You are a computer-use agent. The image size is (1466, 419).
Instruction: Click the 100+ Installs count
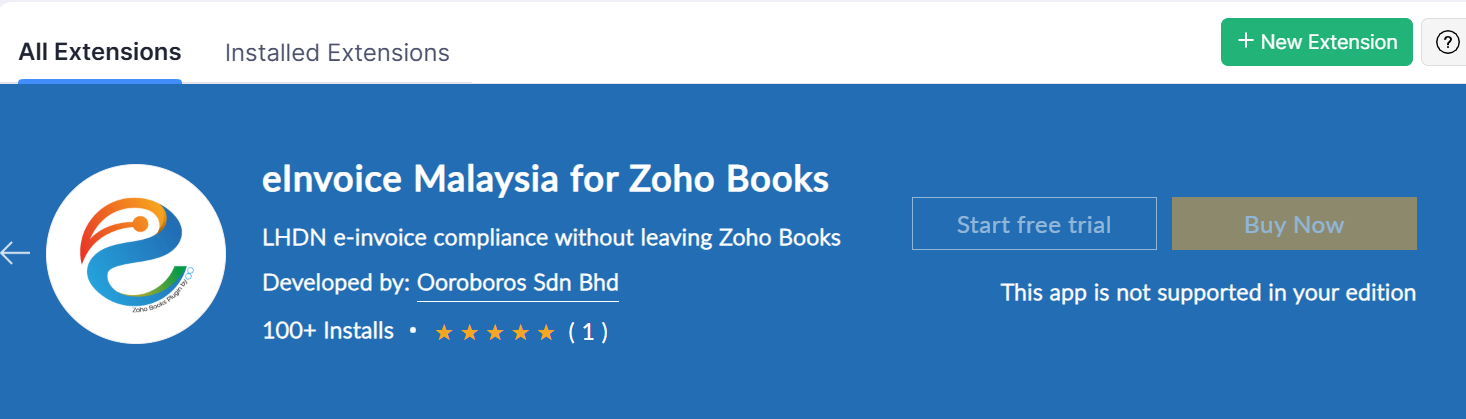(x=328, y=331)
